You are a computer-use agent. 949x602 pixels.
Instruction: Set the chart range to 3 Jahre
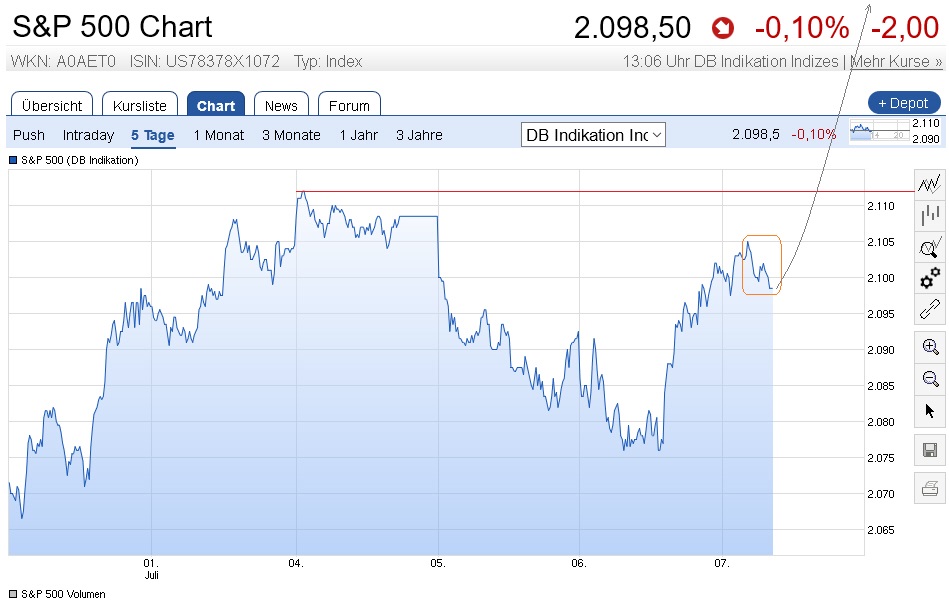419,135
